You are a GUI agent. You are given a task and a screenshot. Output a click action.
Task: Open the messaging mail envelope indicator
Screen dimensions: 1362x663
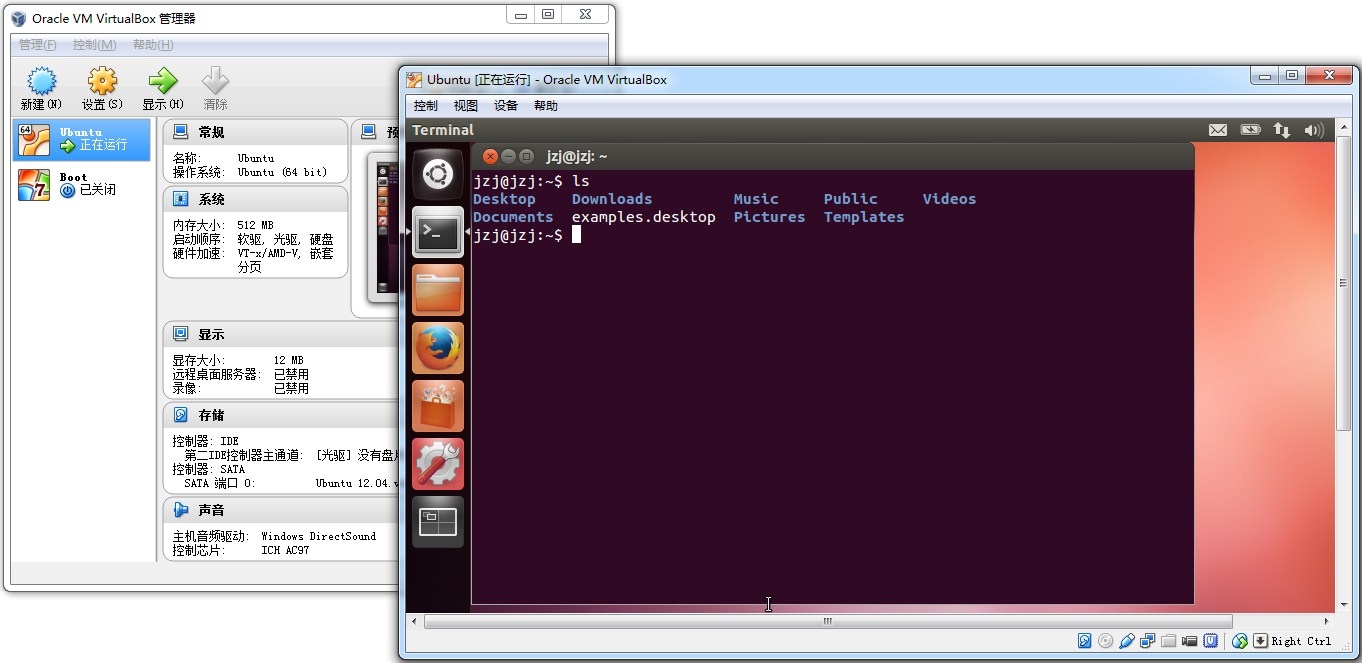(1217, 130)
